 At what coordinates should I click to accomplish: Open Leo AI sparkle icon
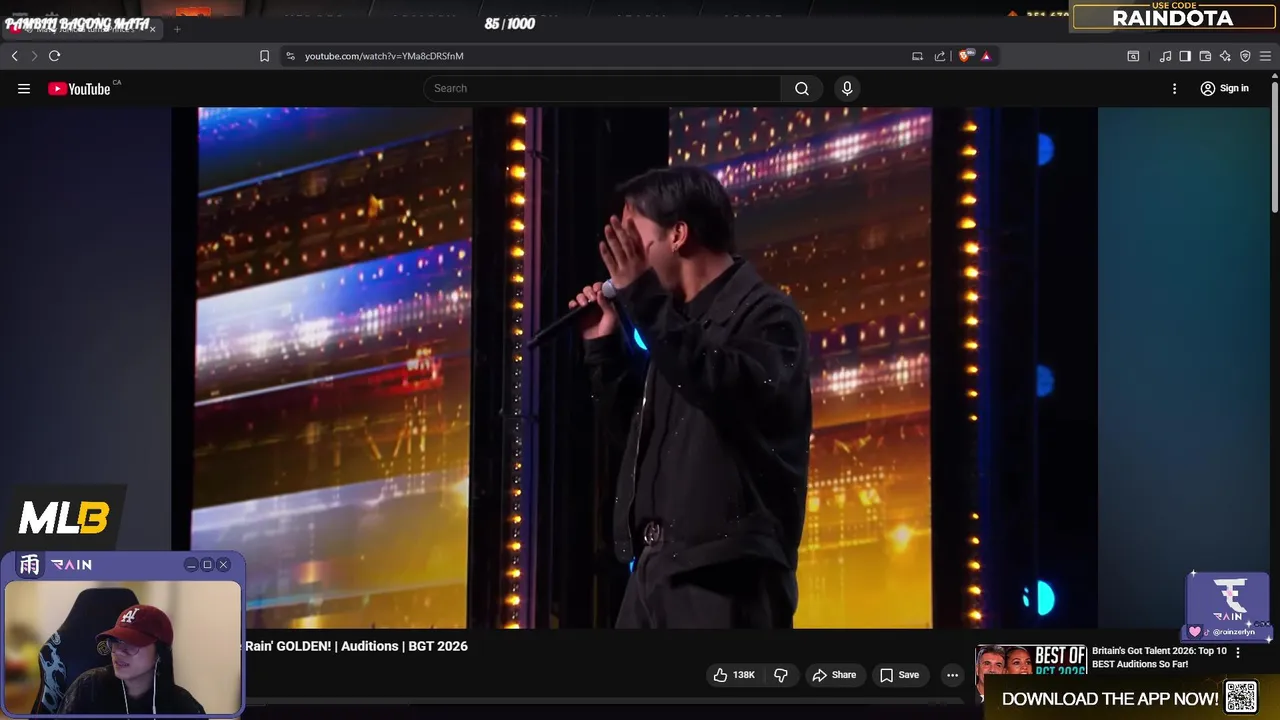pos(1225,56)
